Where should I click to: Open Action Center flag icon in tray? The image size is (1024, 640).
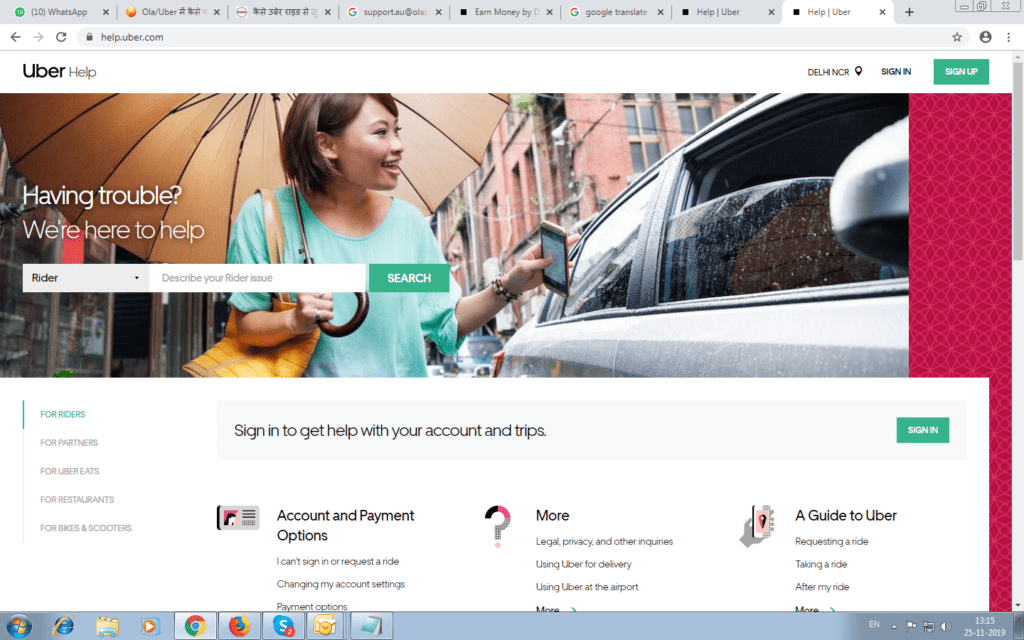click(911, 626)
